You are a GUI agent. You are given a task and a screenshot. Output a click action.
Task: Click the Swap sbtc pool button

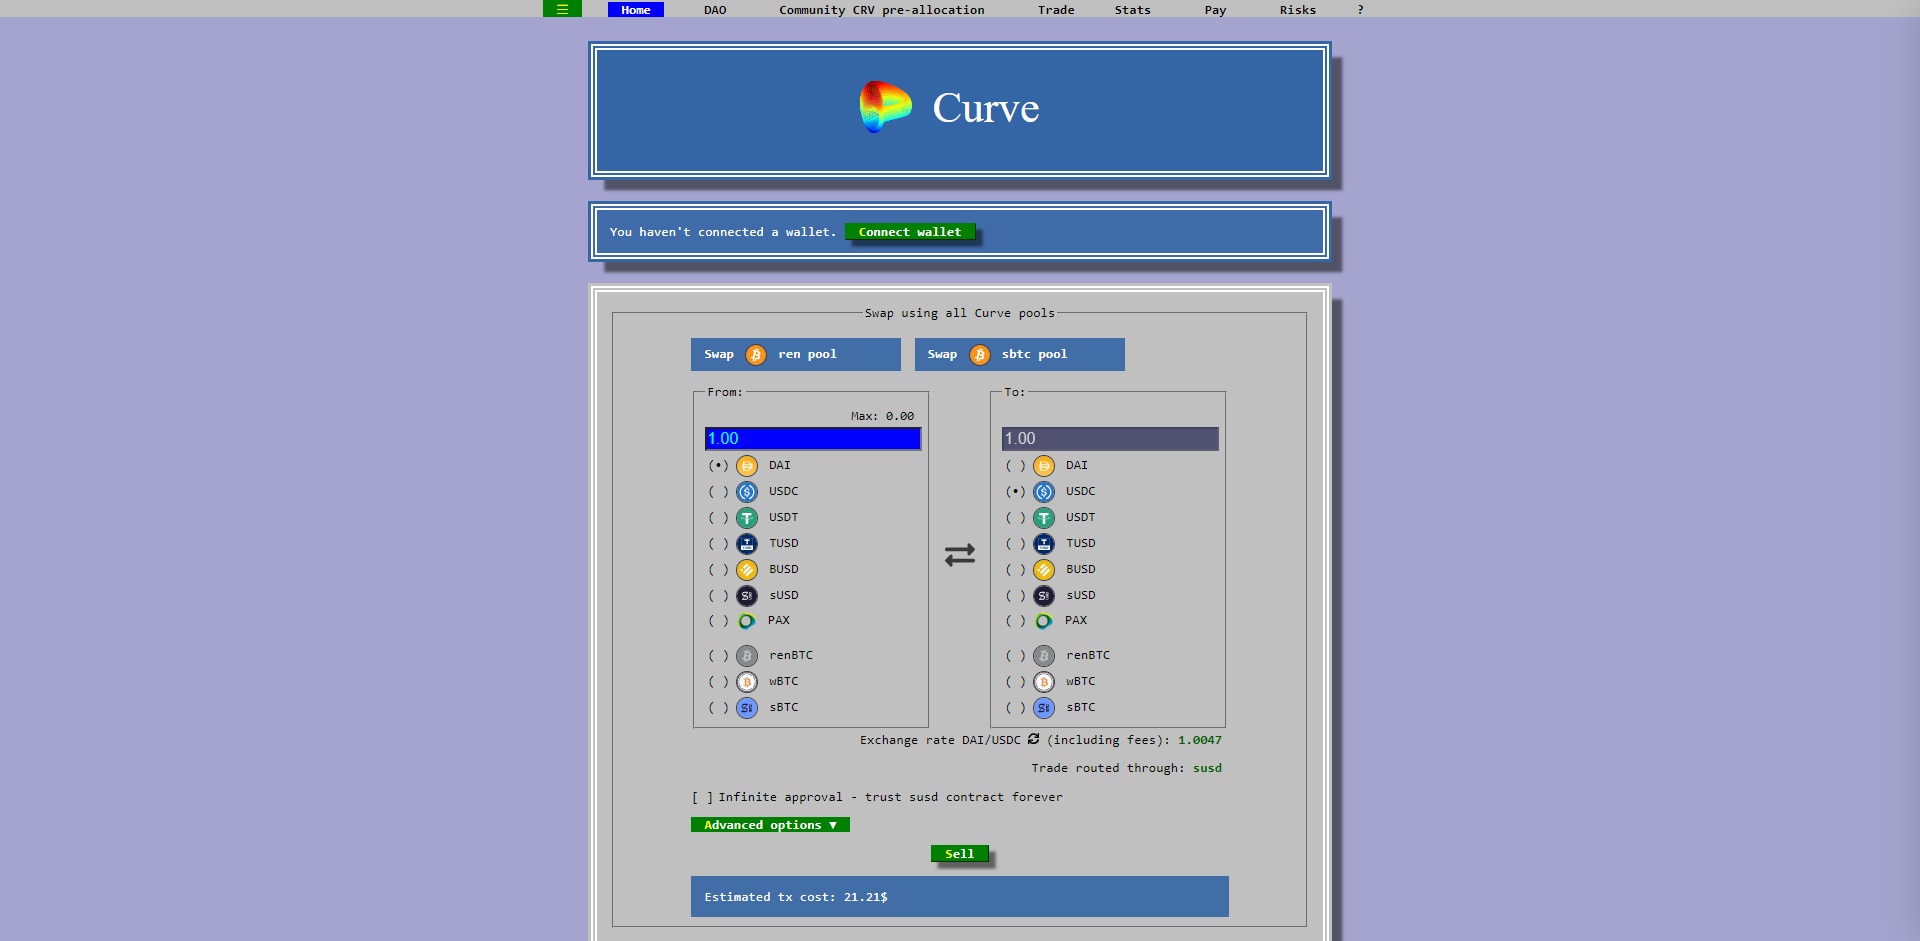(1020, 355)
